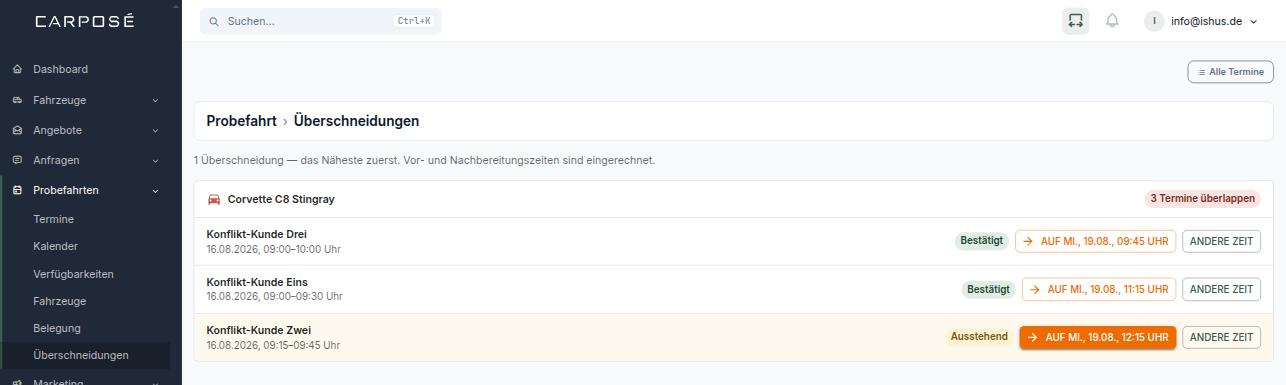
Task: Open the Dashboard home icon
Action: pos(17,69)
